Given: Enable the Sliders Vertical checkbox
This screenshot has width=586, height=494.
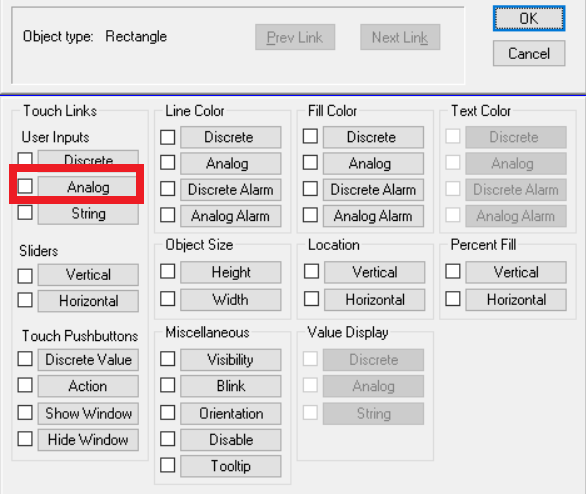Looking at the screenshot, I should pos(25,276).
